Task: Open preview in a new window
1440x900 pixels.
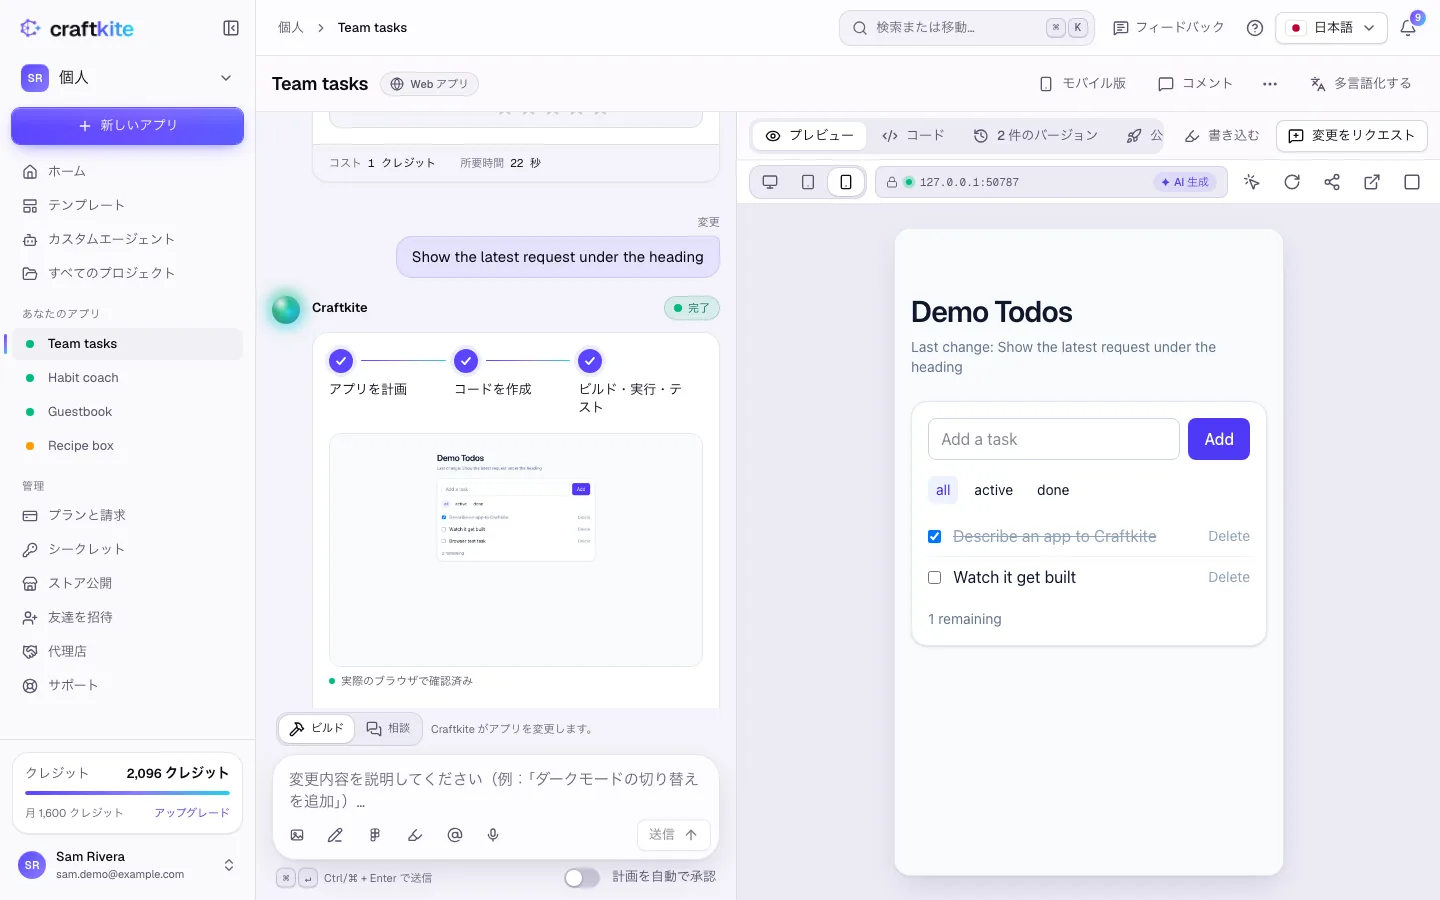Action: pyautogui.click(x=1372, y=182)
